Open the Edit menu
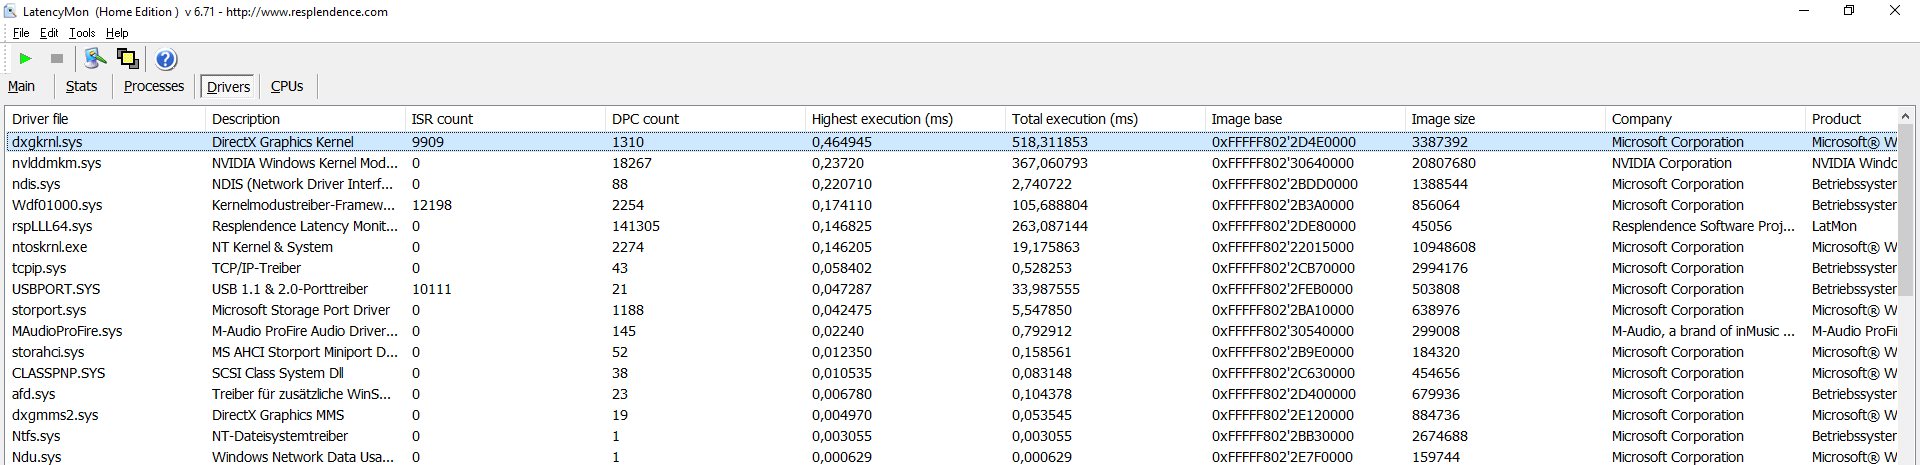The width and height of the screenshot is (1920, 465). click(x=49, y=33)
